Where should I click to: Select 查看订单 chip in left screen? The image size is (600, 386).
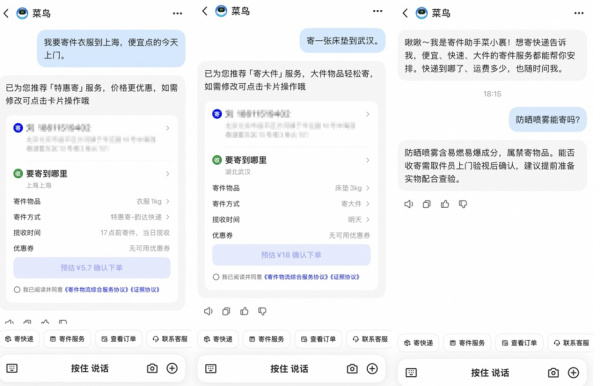119,339
